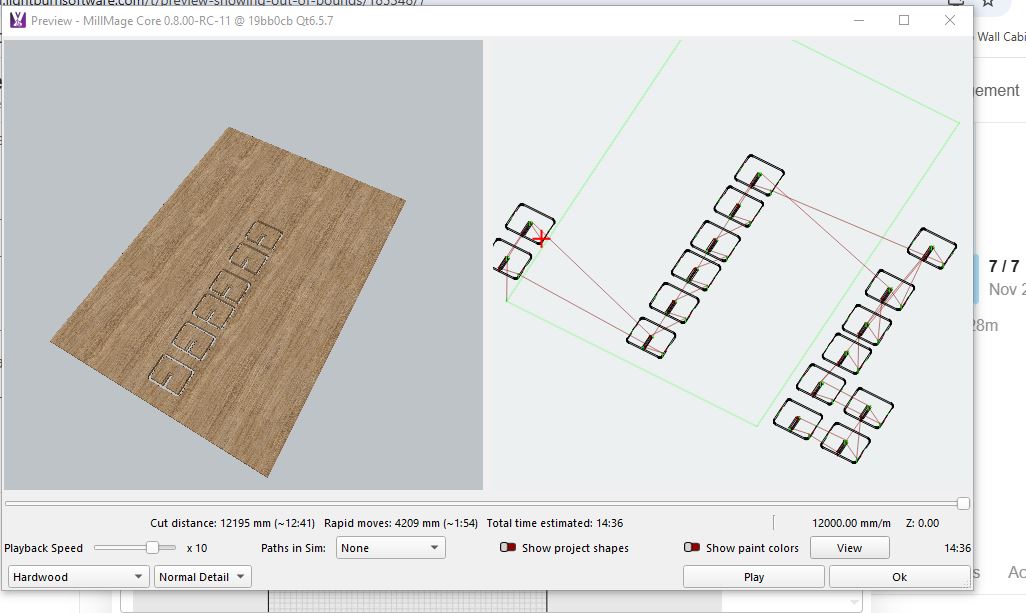
Task: Click the View button
Action: click(849, 548)
